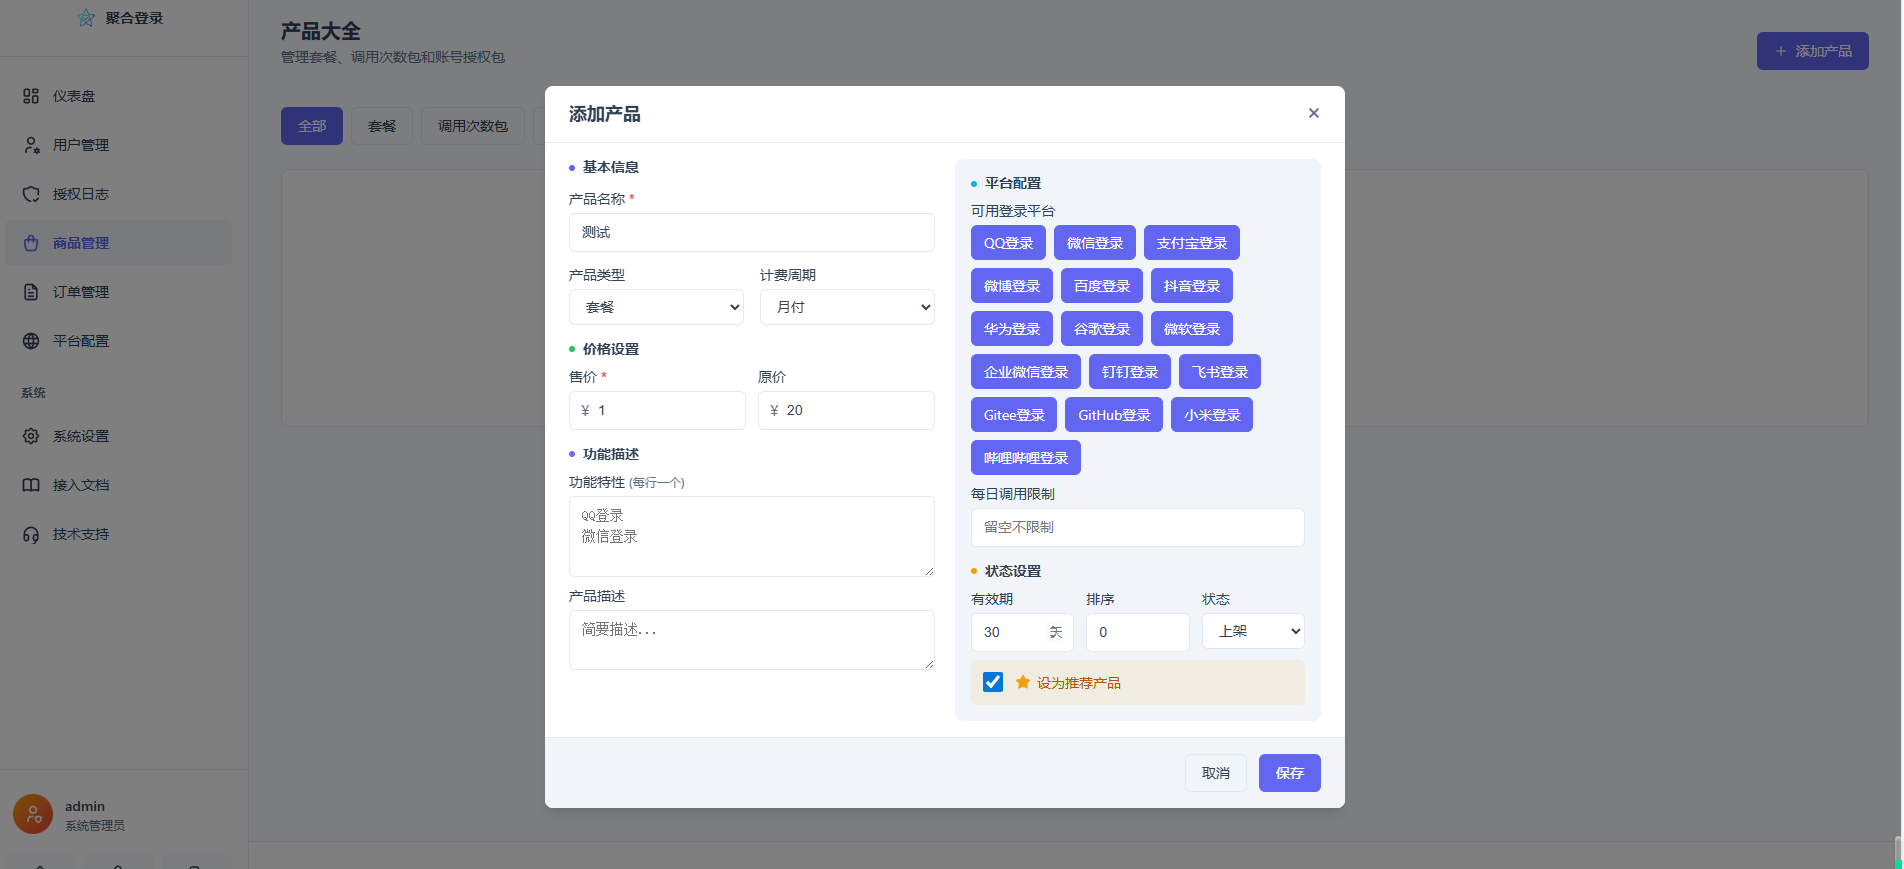Image resolution: width=1904 pixels, height=869 pixels.
Task: Click the 商品管理 shopping bag icon
Action: coord(31,243)
